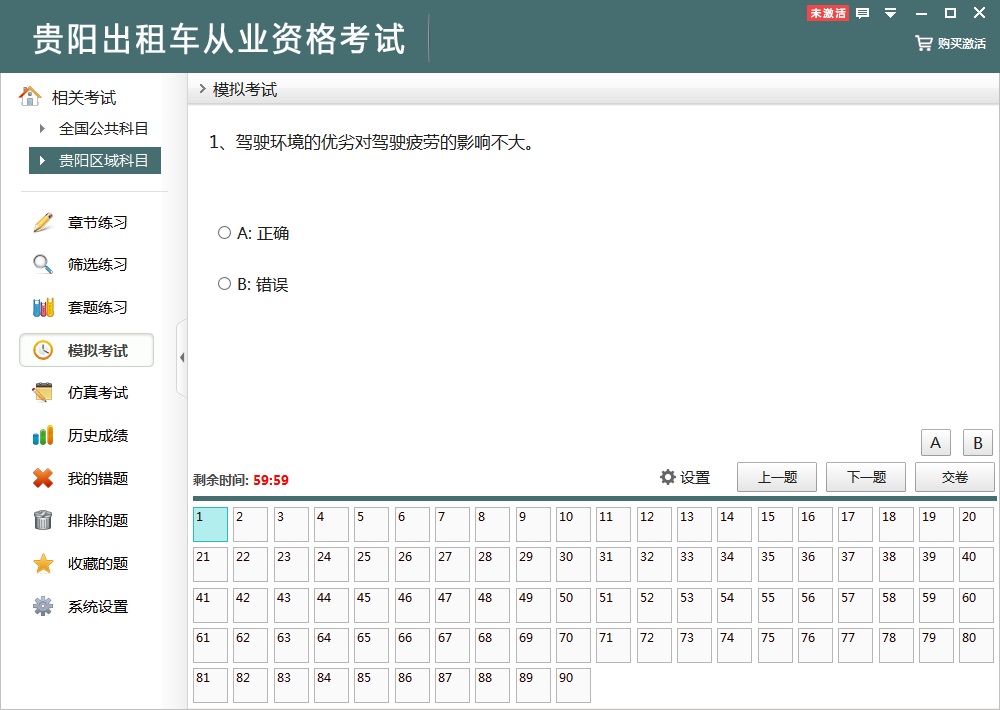The width and height of the screenshot is (1000, 710).
Task: Click the books icon for 套题练习
Action: (x=43, y=308)
